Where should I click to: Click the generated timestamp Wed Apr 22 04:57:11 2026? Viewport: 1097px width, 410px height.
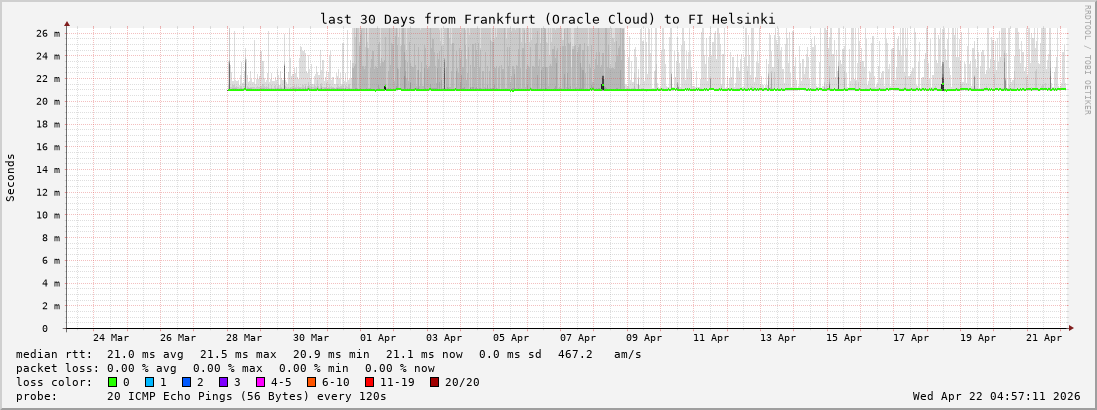click(996, 396)
